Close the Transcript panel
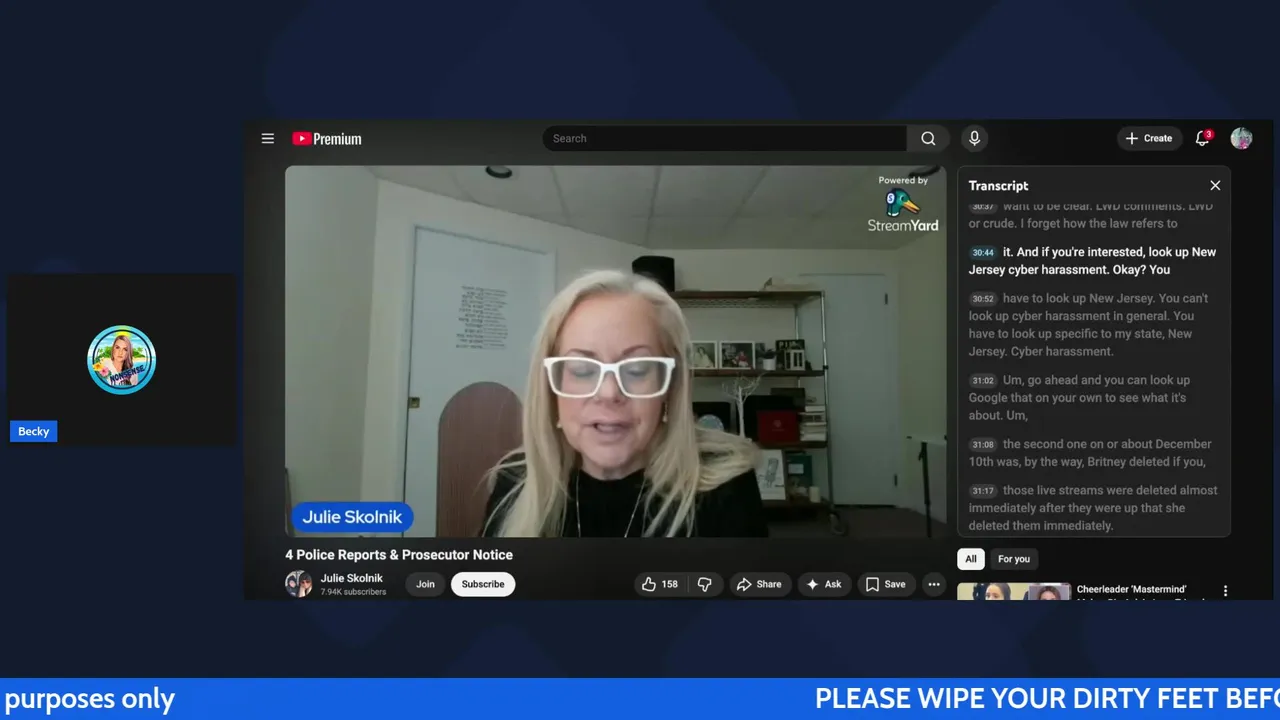The height and width of the screenshot is (720, 1280). coord(1215,185)
